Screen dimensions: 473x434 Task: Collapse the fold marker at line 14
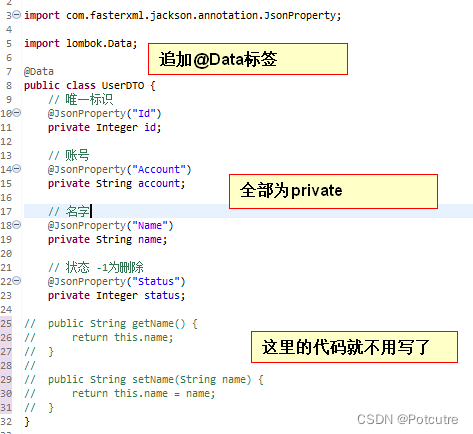click(17, 169)
